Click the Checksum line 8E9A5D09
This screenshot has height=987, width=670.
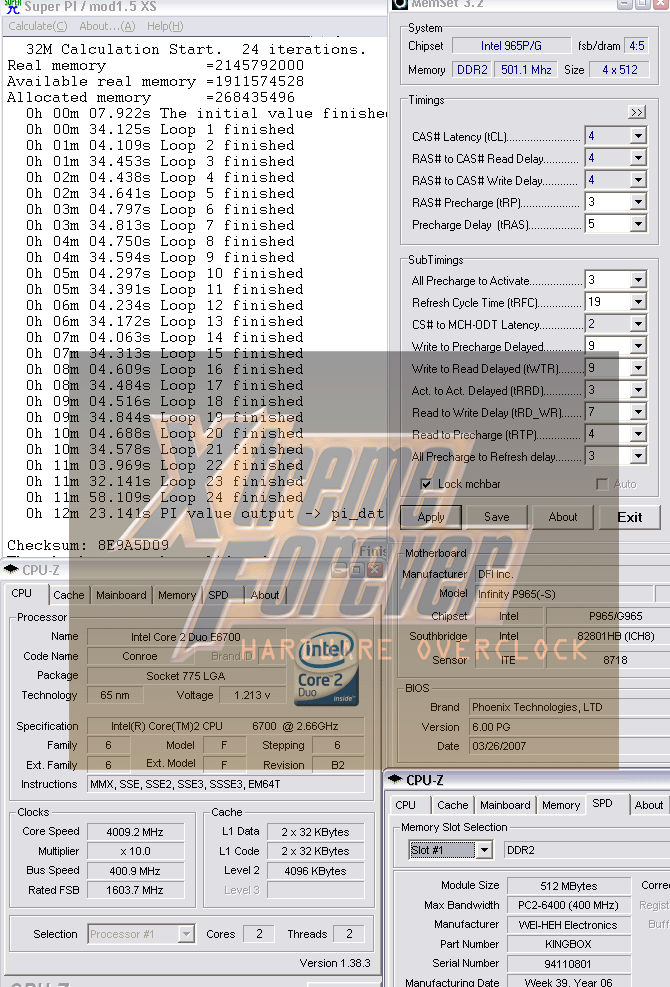pos(88,545)
